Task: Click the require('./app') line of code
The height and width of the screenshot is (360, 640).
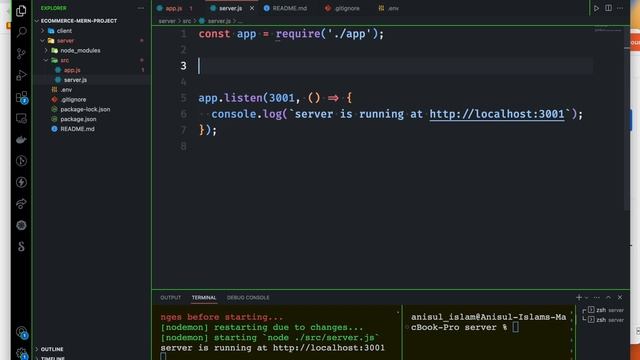Action: click(291, 34)
